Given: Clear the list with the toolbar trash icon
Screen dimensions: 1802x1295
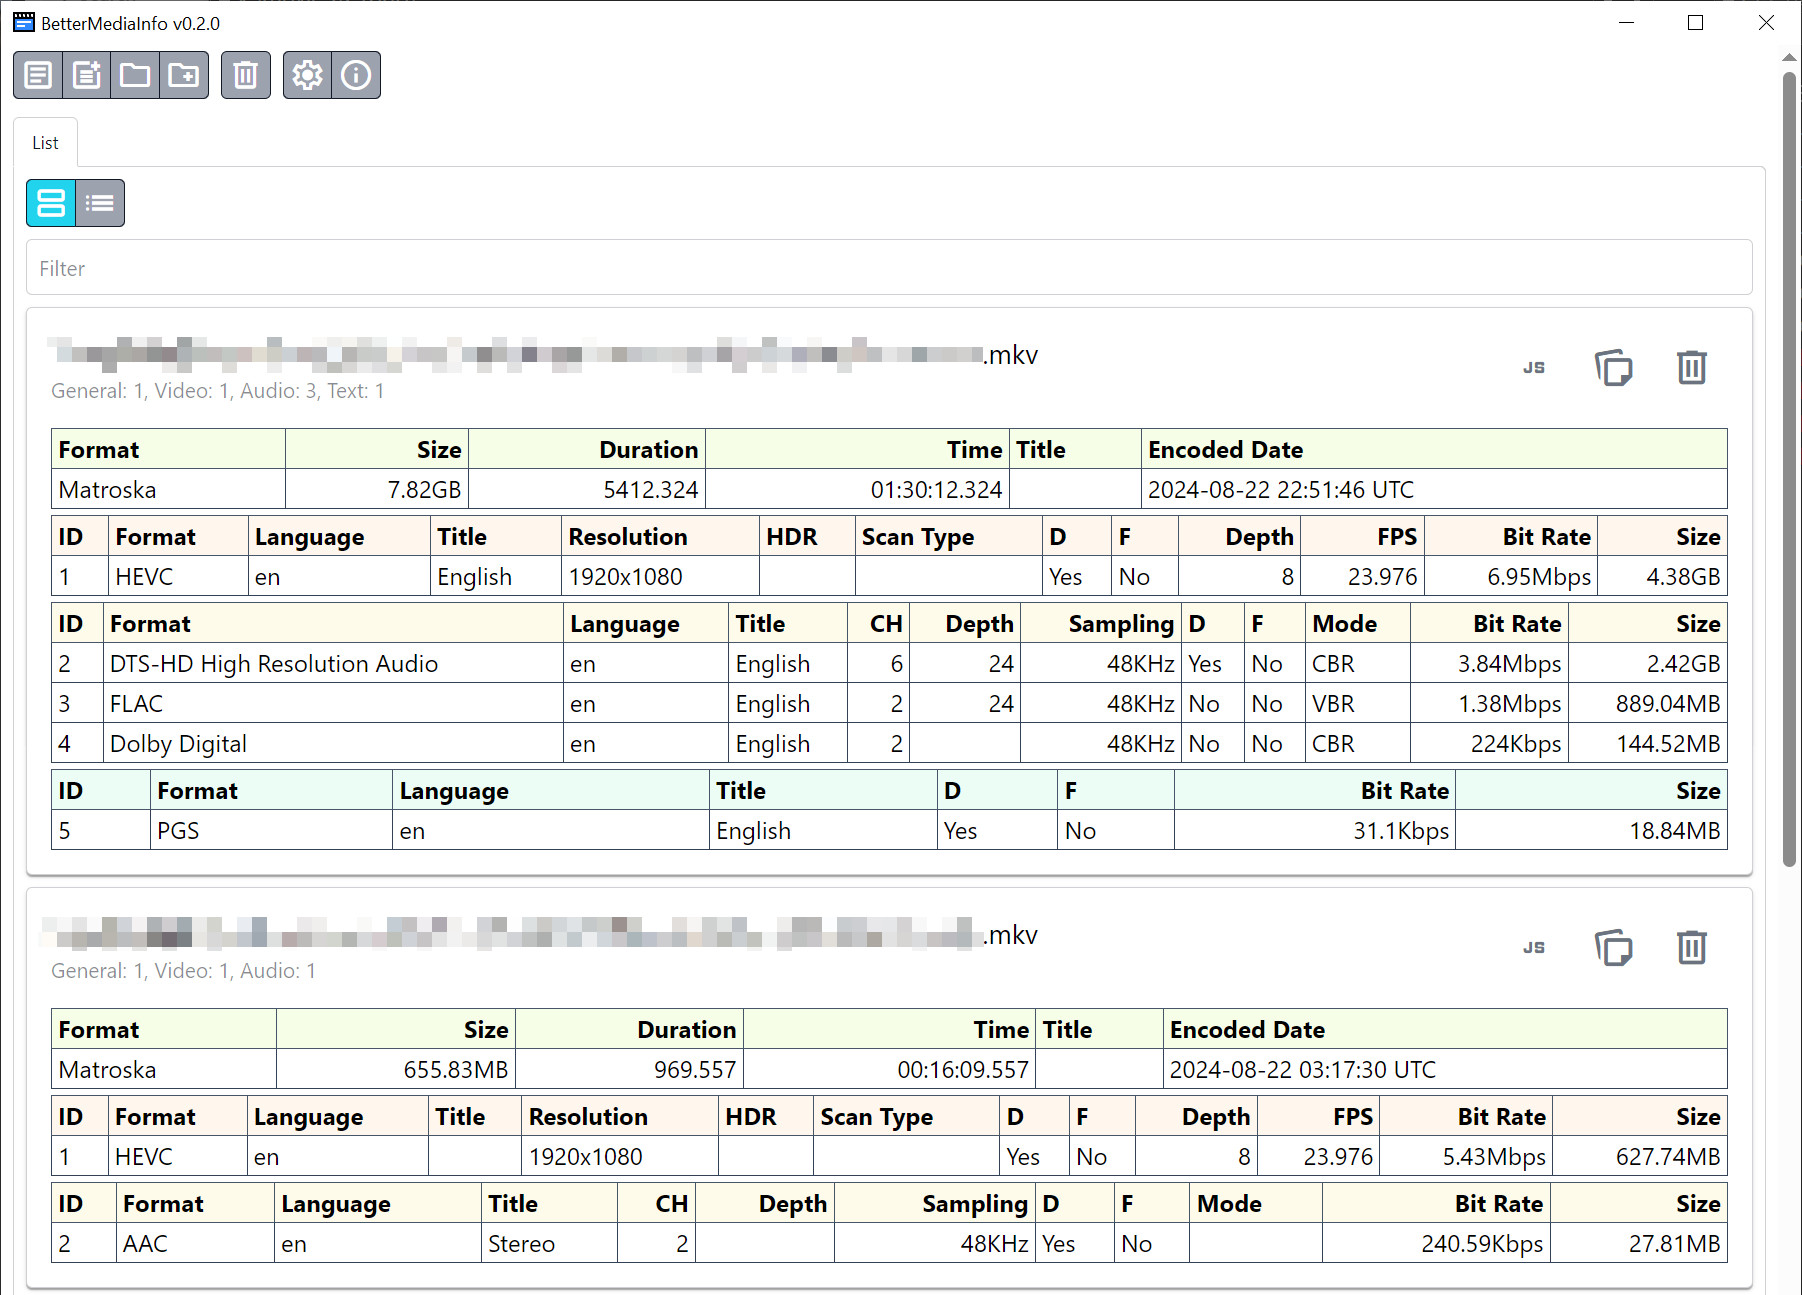Looking at the screenshot, I should [x=245, y=75].
